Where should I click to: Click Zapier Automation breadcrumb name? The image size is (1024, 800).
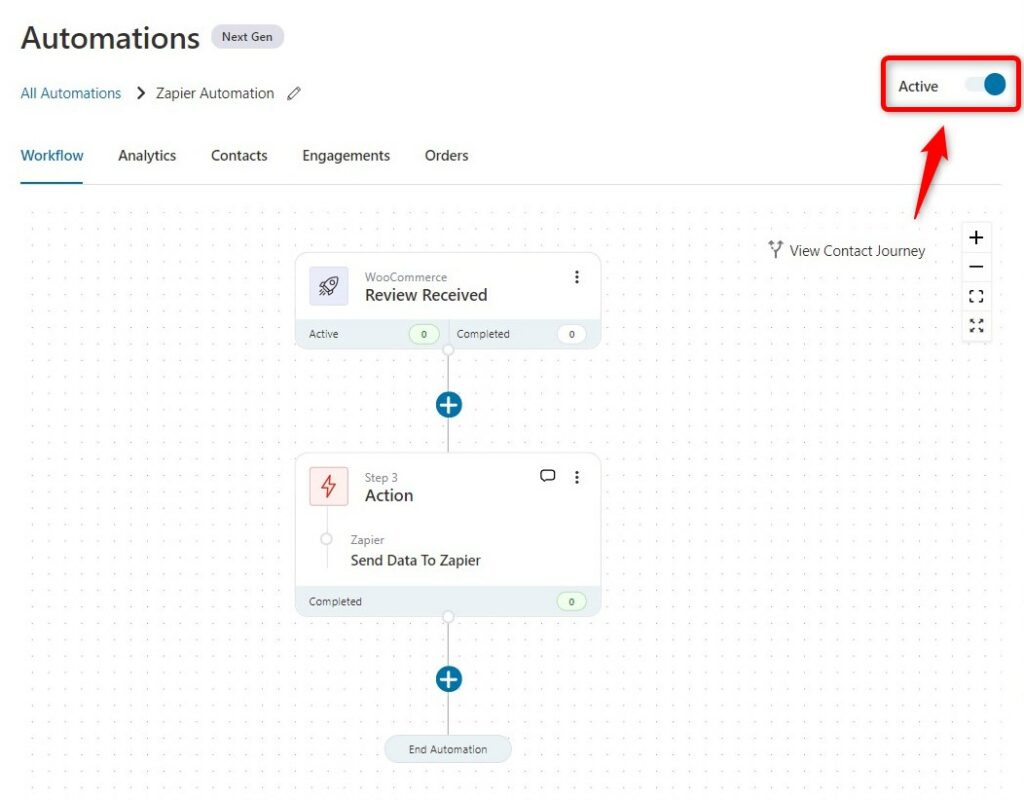pyautogui.click(x=215, y=93)
